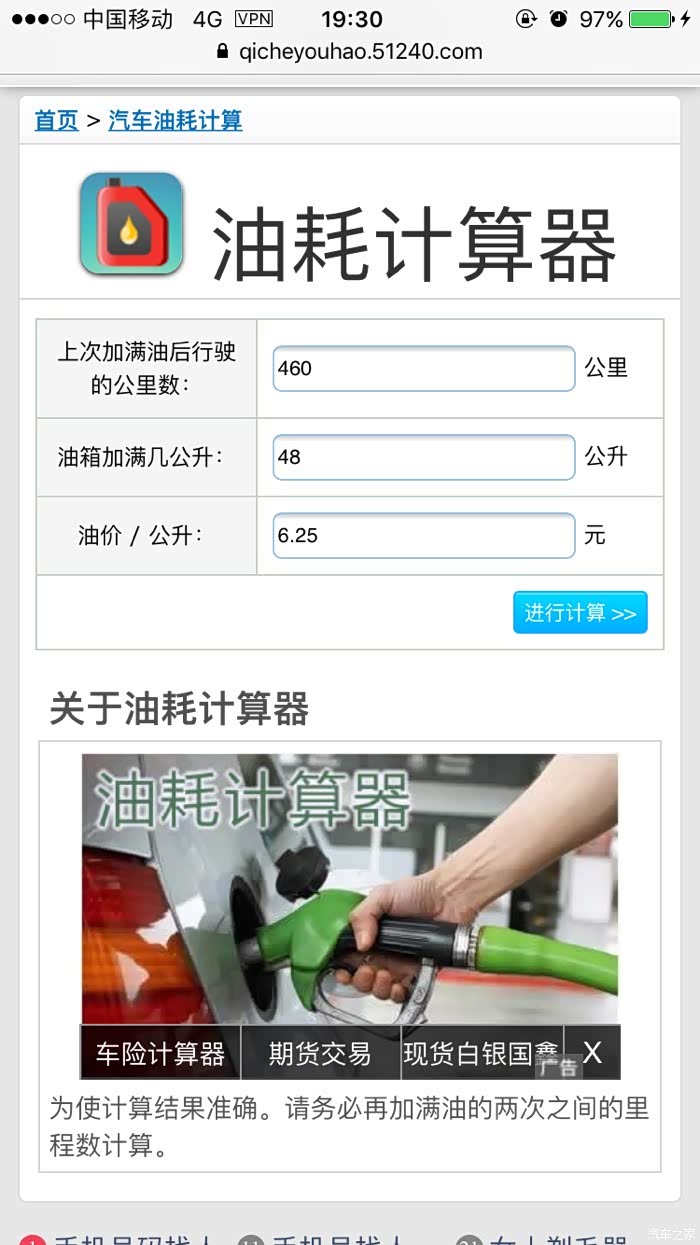Close the ad banner with X
Screen dimensions: 700x1245
point(592,1052)
